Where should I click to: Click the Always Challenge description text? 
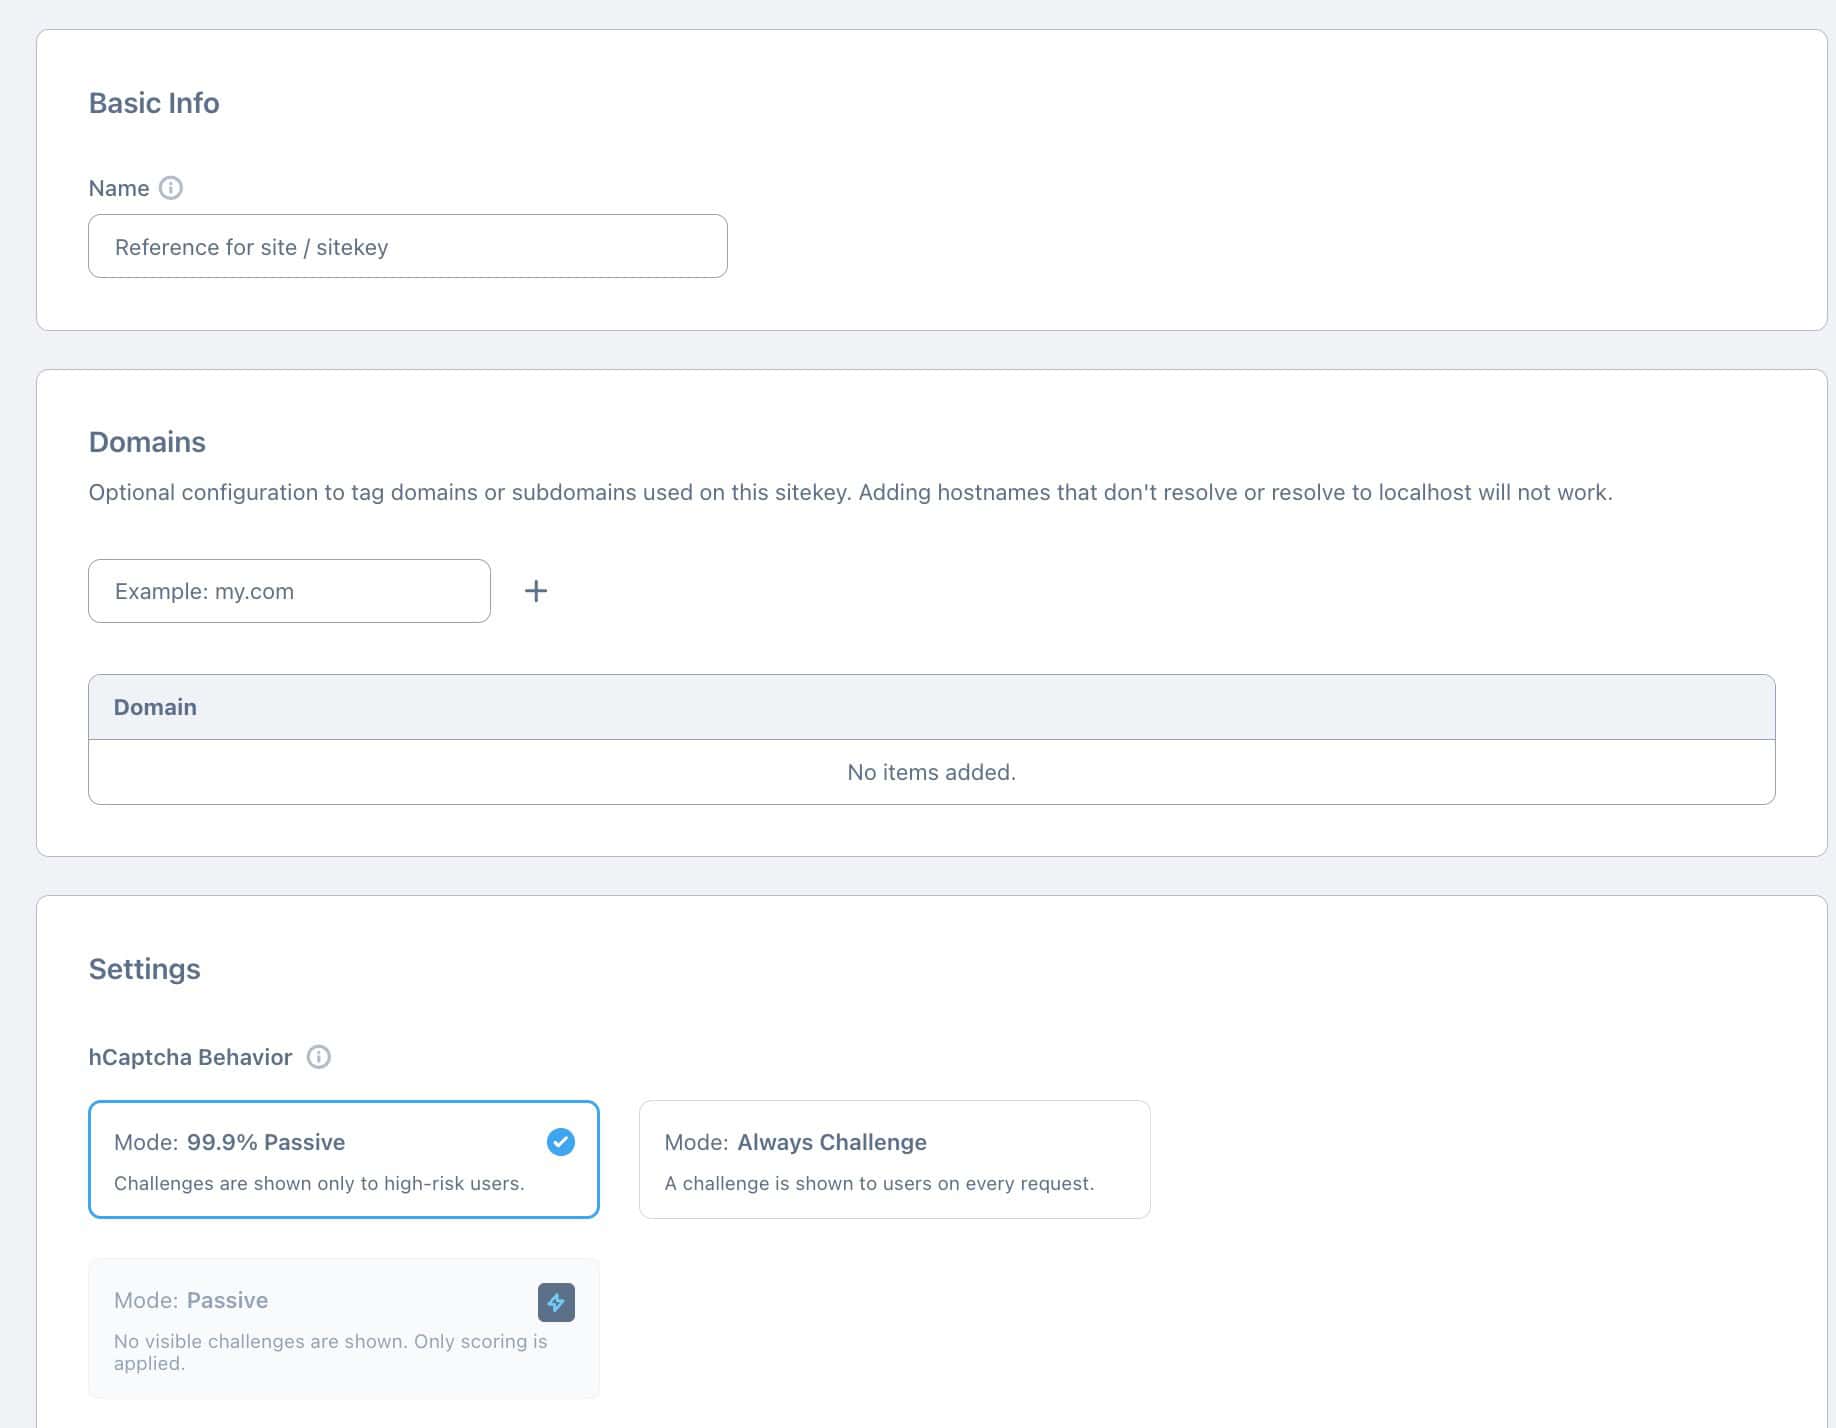coord(879,1183)
